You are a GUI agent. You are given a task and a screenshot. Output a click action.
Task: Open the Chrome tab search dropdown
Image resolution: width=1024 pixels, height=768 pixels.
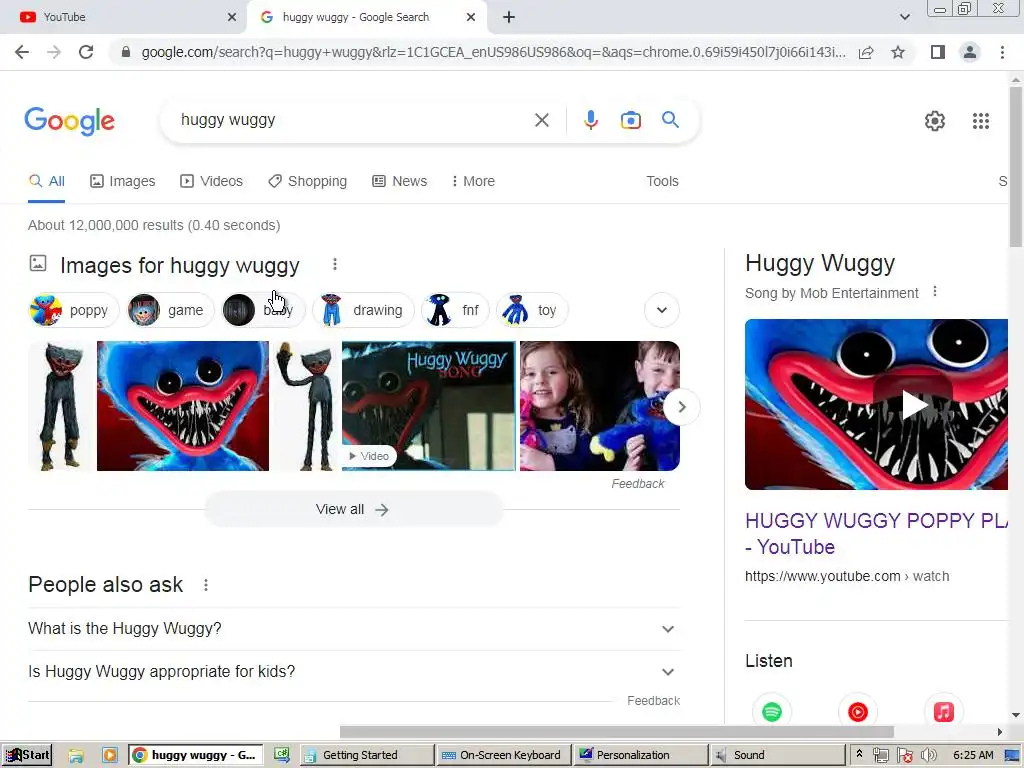[904, 17]
